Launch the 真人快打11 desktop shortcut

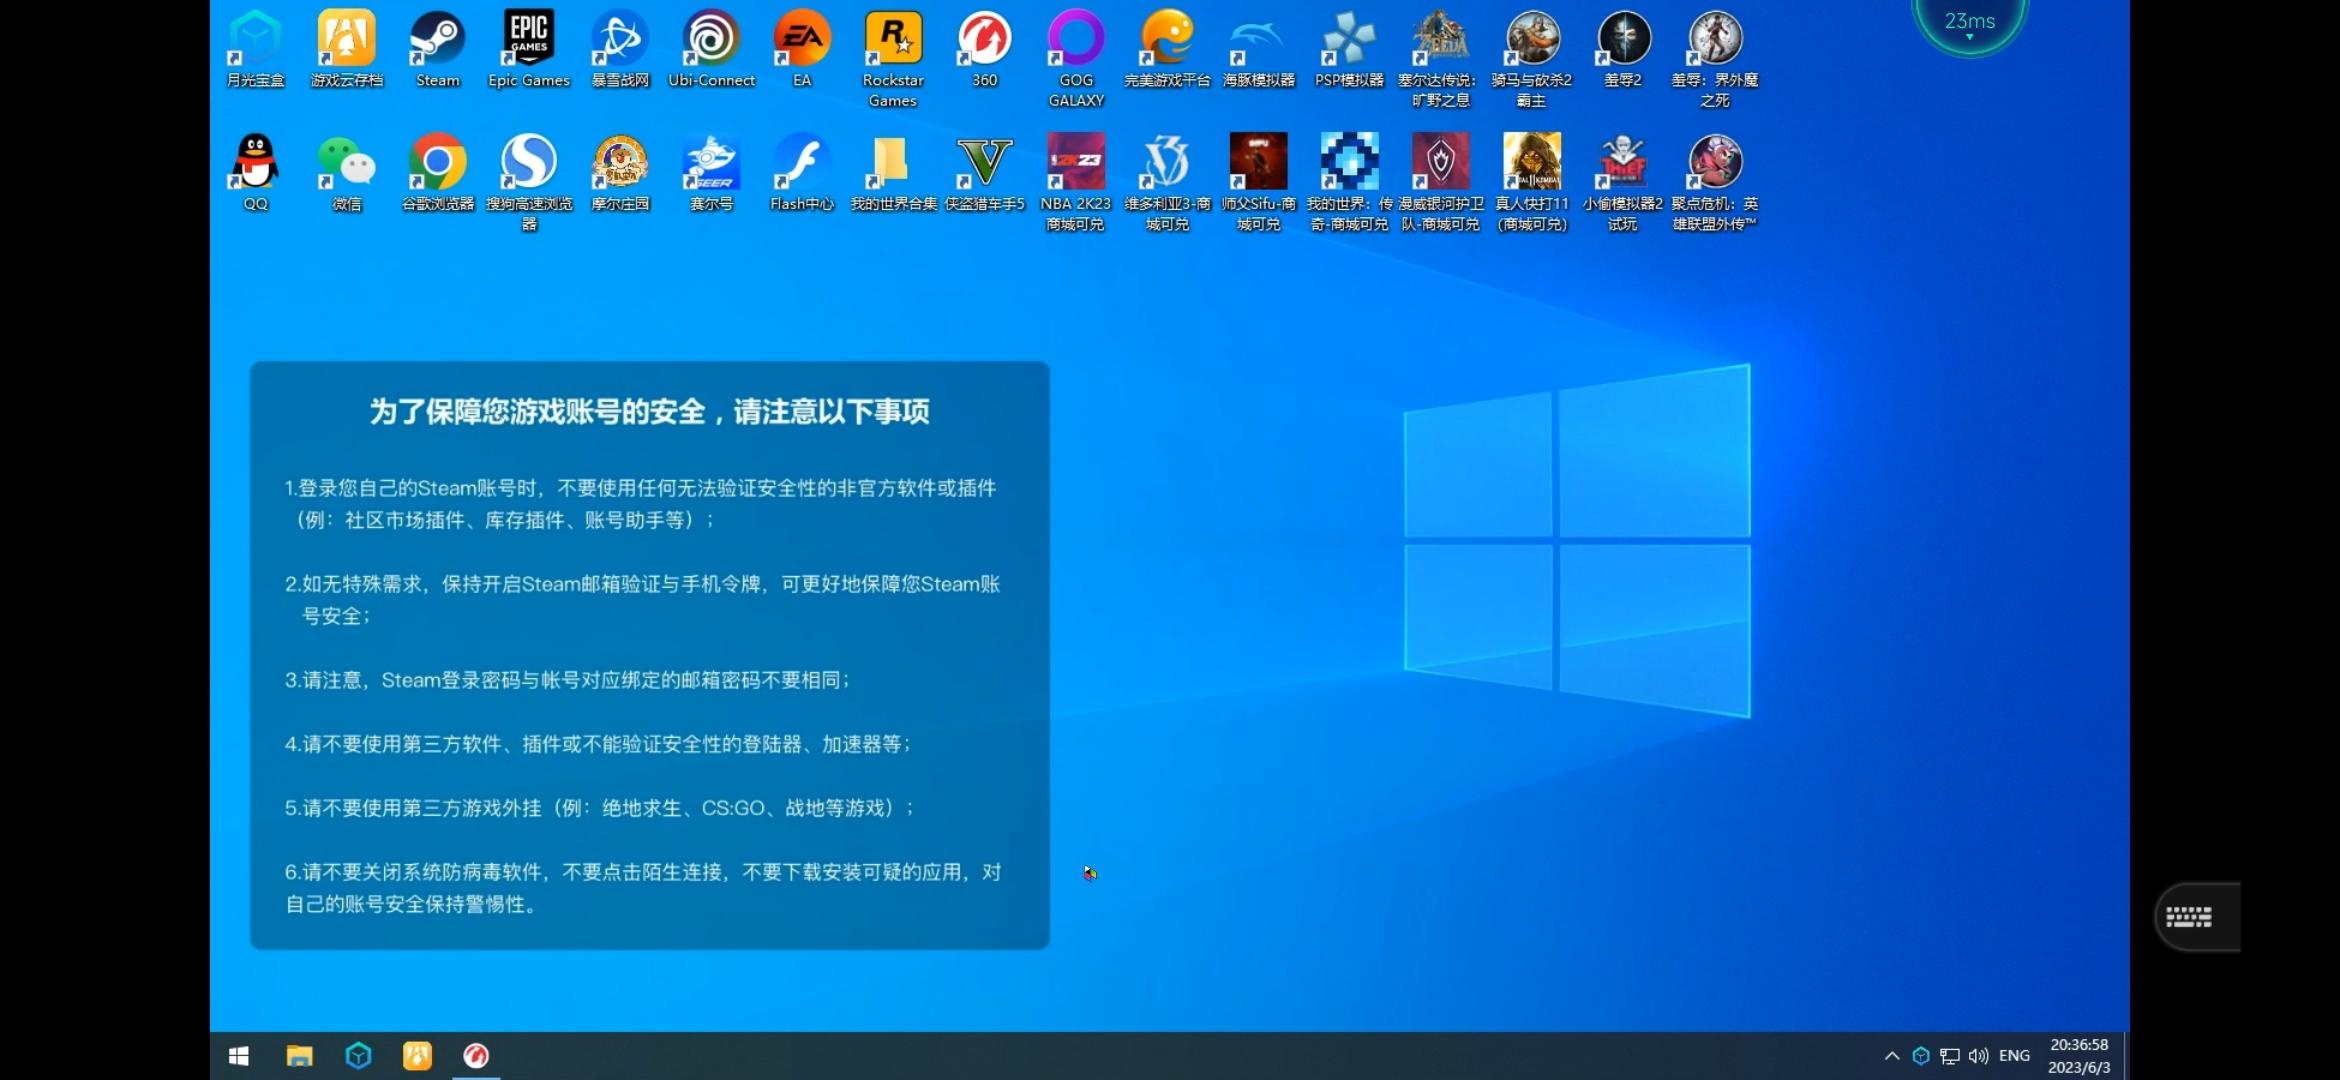point(1531,183)
